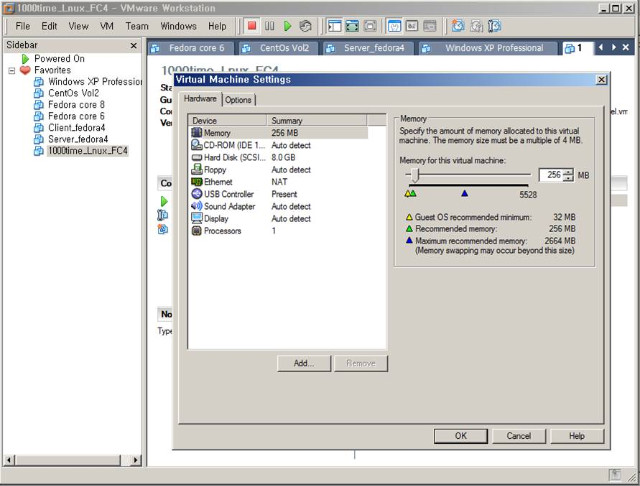Click the Revert to Snapshot toolbar icon
Image resolution: width=640 pixels, height=486 pixels.
pyautogui.click(x=476, y=26)
